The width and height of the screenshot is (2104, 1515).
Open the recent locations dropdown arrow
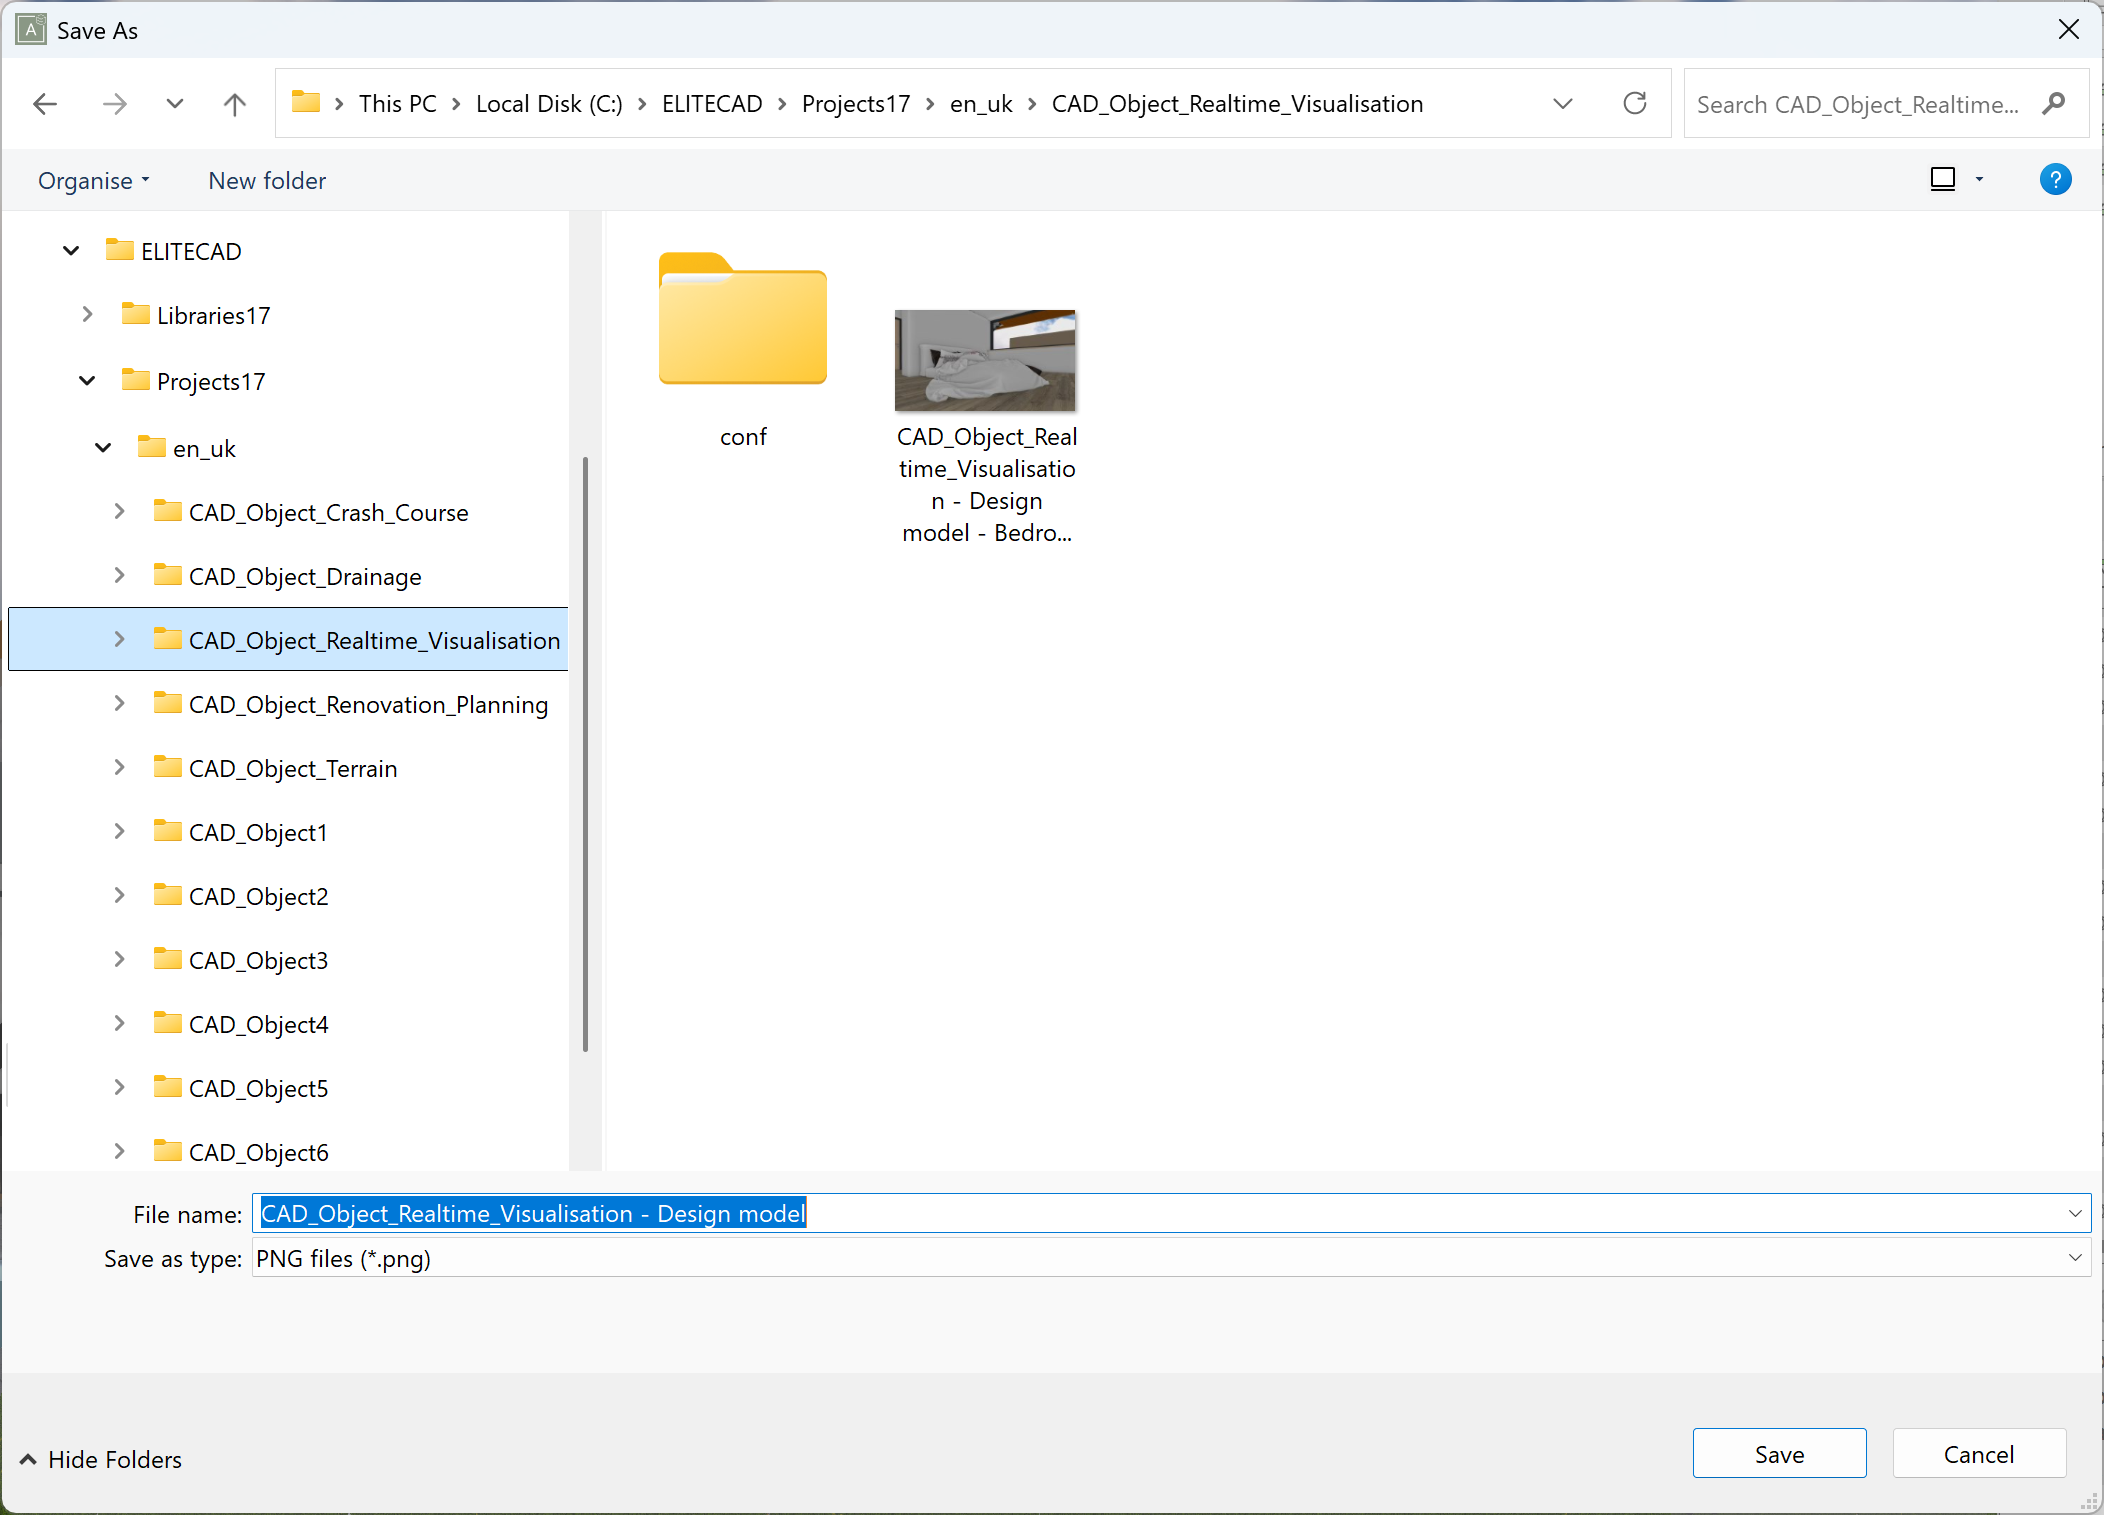point(175,104)
